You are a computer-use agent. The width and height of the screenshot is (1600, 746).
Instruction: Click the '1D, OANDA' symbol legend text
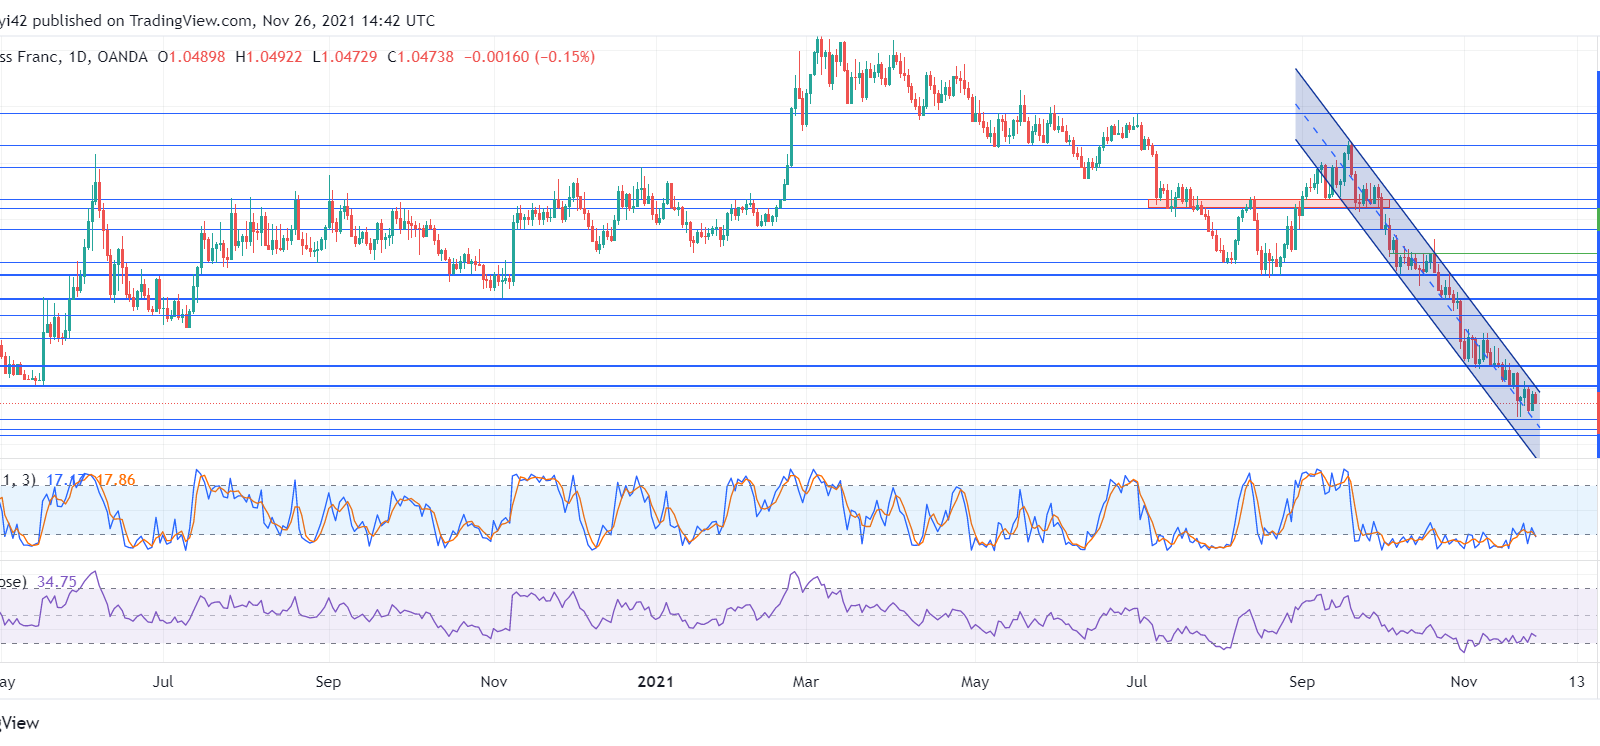pos(108,57)
